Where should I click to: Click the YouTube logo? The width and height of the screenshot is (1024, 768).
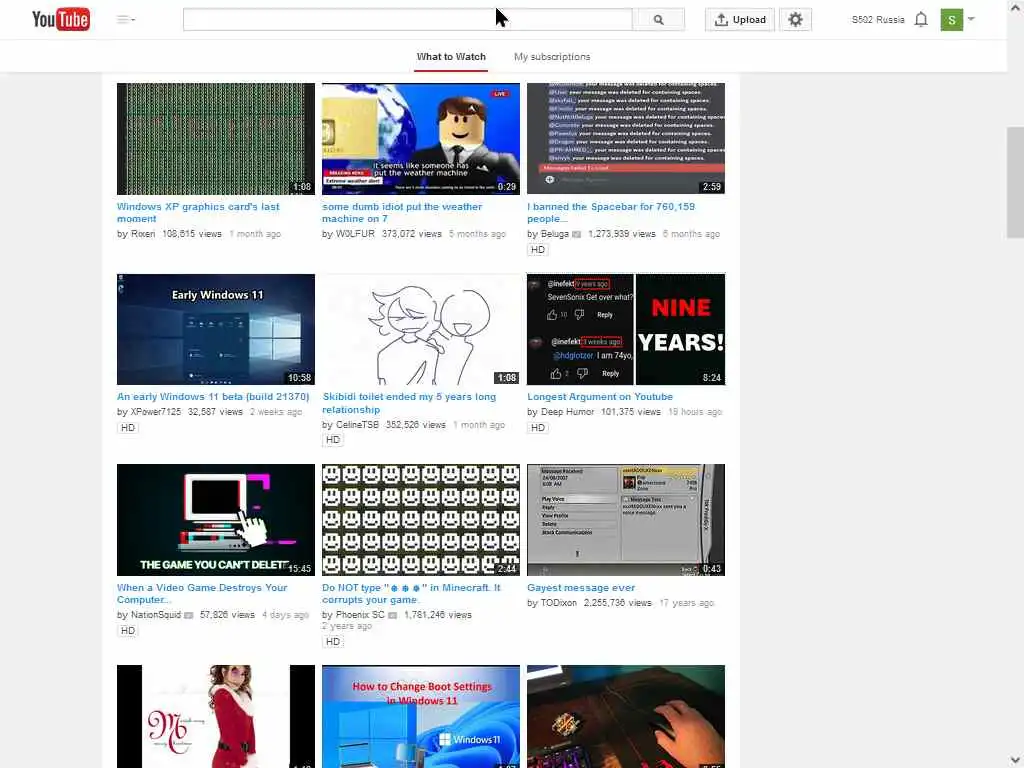(x=61, y=20)
